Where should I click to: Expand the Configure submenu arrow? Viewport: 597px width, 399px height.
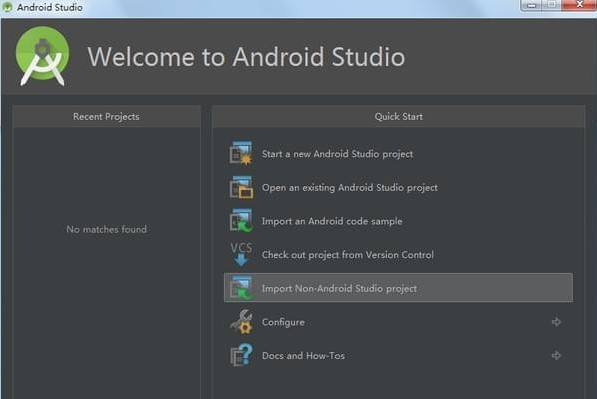click(556, 322)
